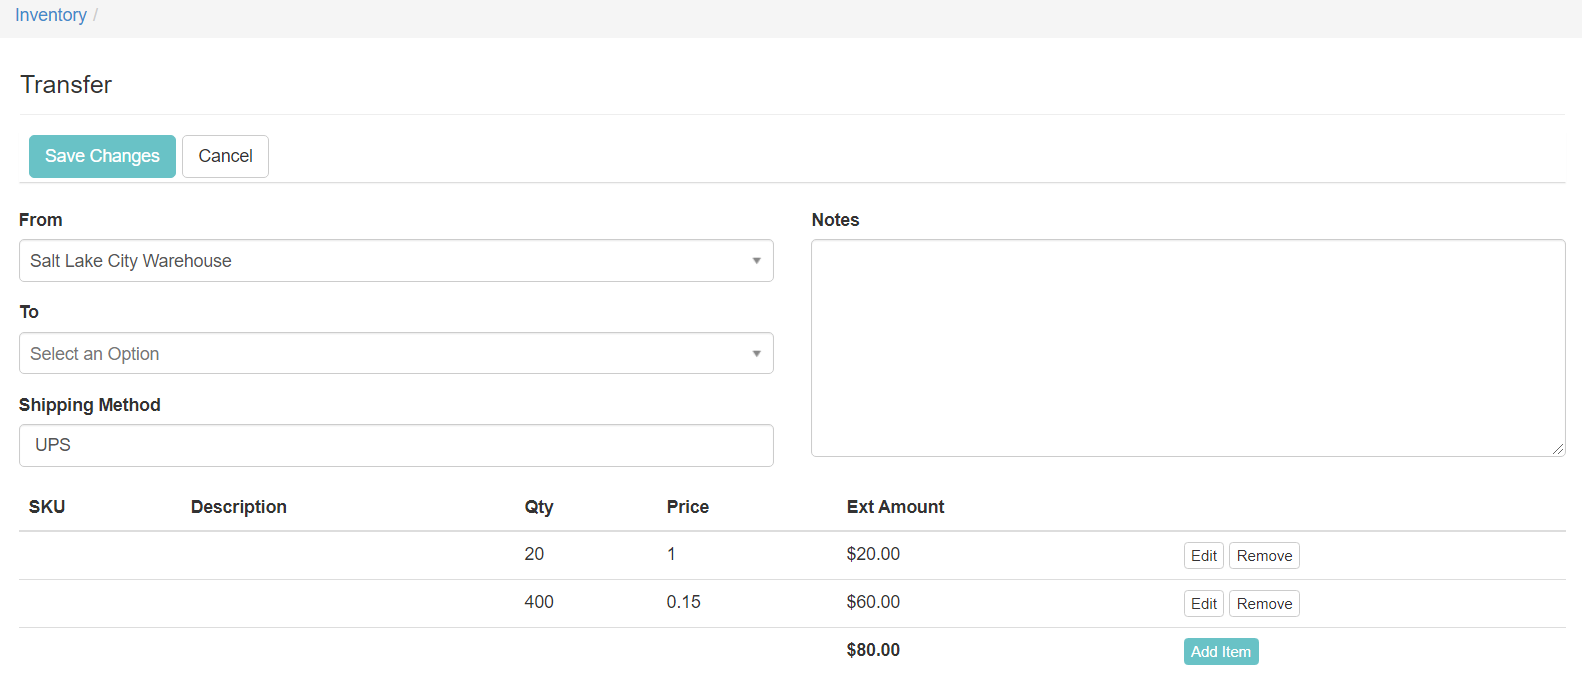Click inside the Notes text area
Image resolution: width=1582 pixels, height=685 pixels.
pyautogui.click(x=1187, y=348)
